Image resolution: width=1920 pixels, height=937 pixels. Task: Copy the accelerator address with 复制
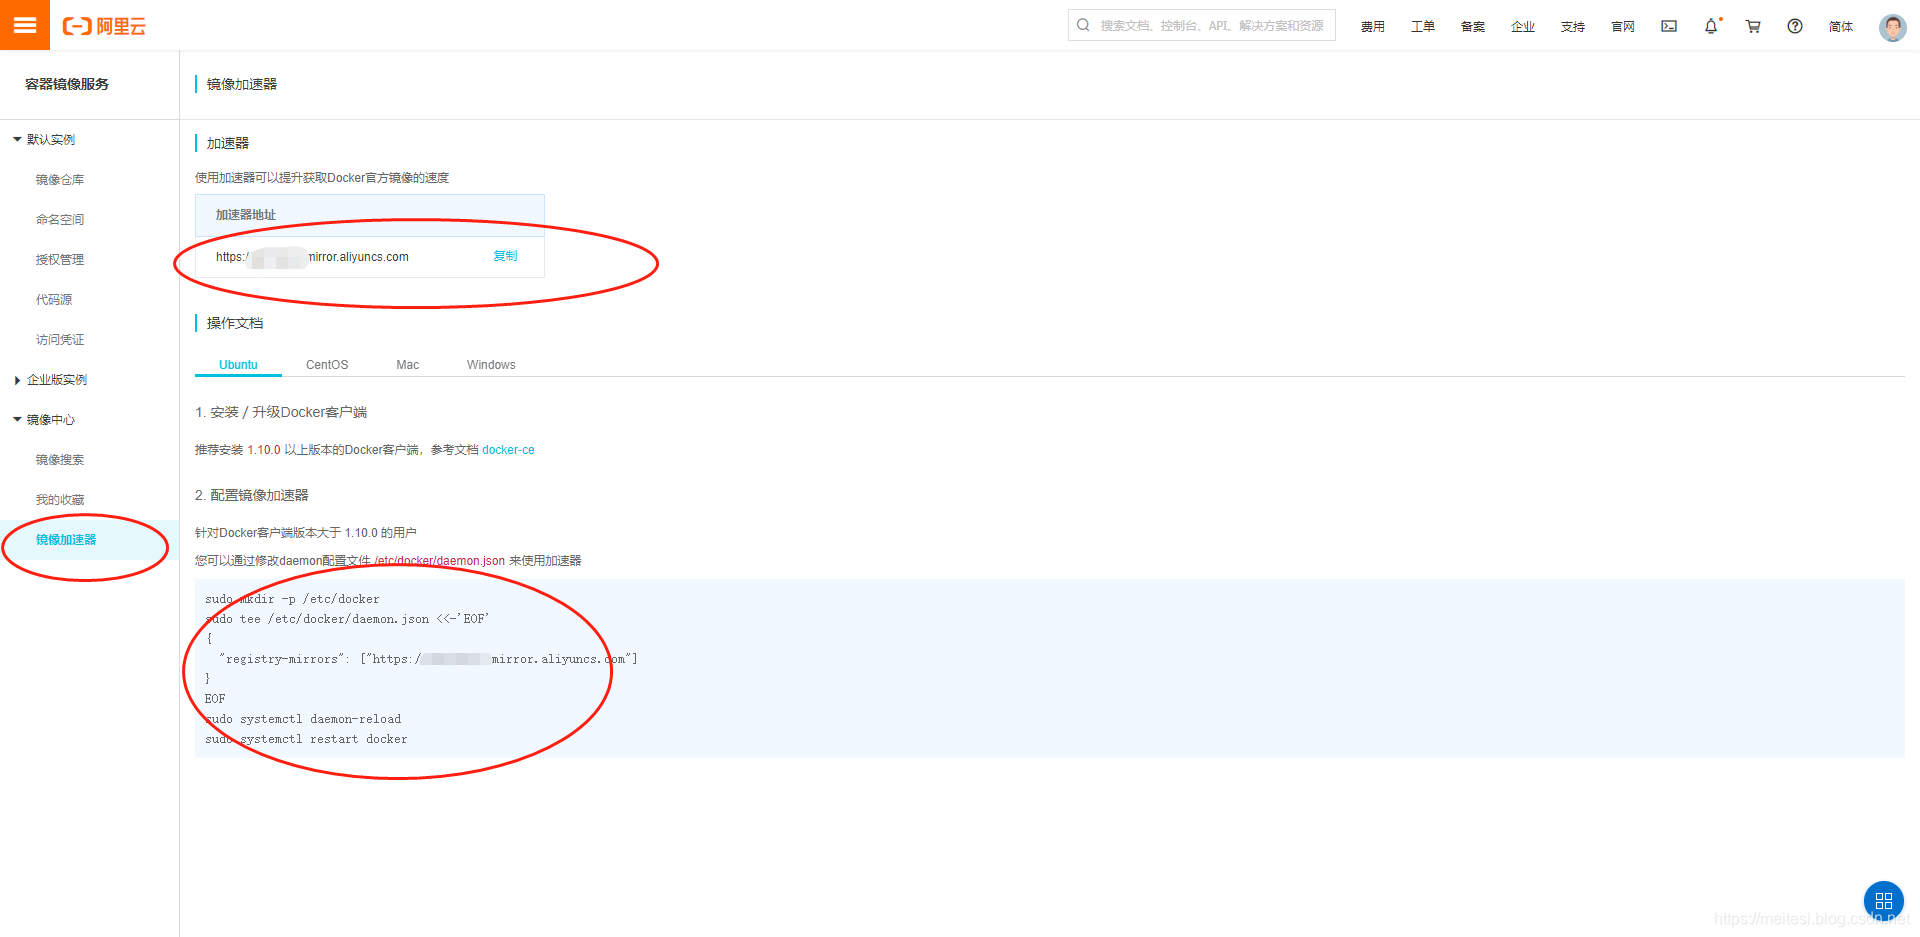coord(506,256)
